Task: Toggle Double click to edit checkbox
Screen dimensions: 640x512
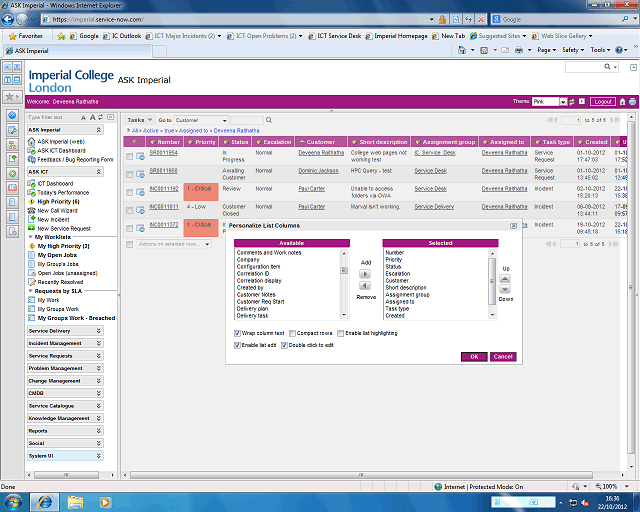Action: tap(286, 344)
